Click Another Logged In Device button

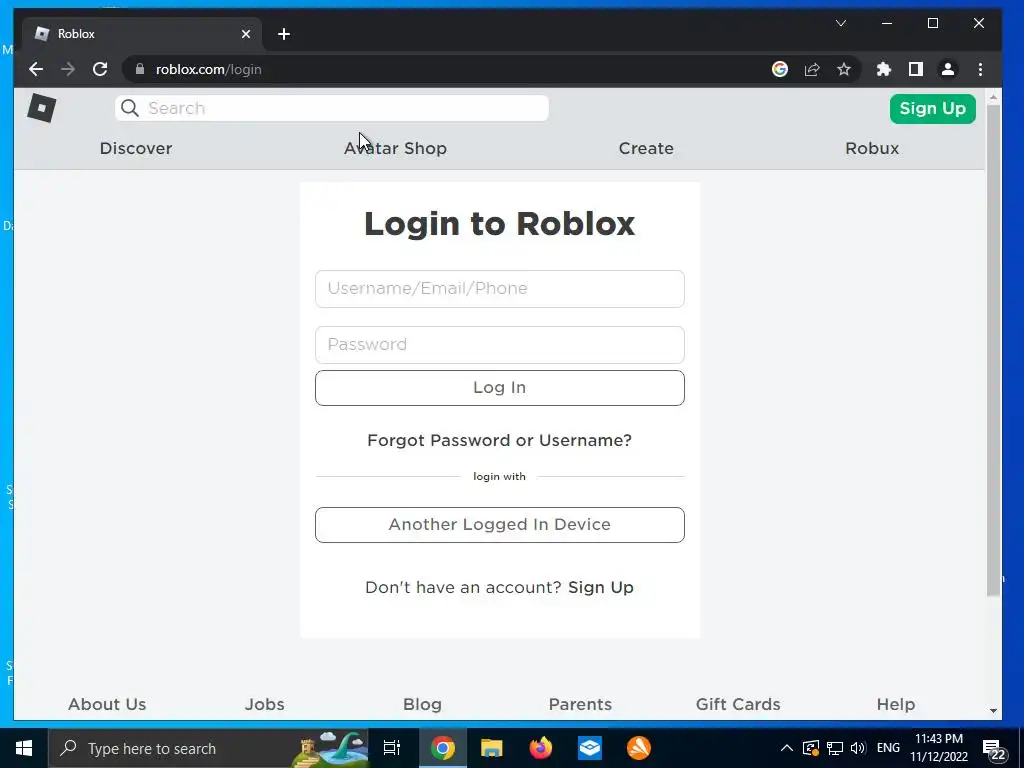[500, 525]
